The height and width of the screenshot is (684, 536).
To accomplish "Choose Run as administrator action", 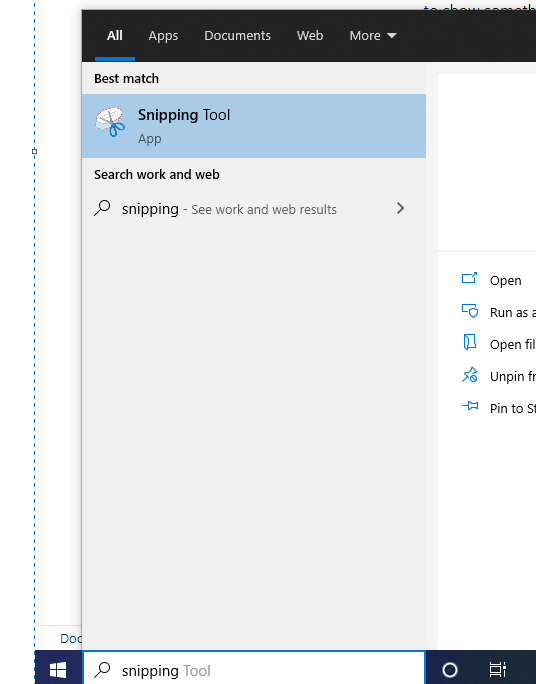I will 513,312.
